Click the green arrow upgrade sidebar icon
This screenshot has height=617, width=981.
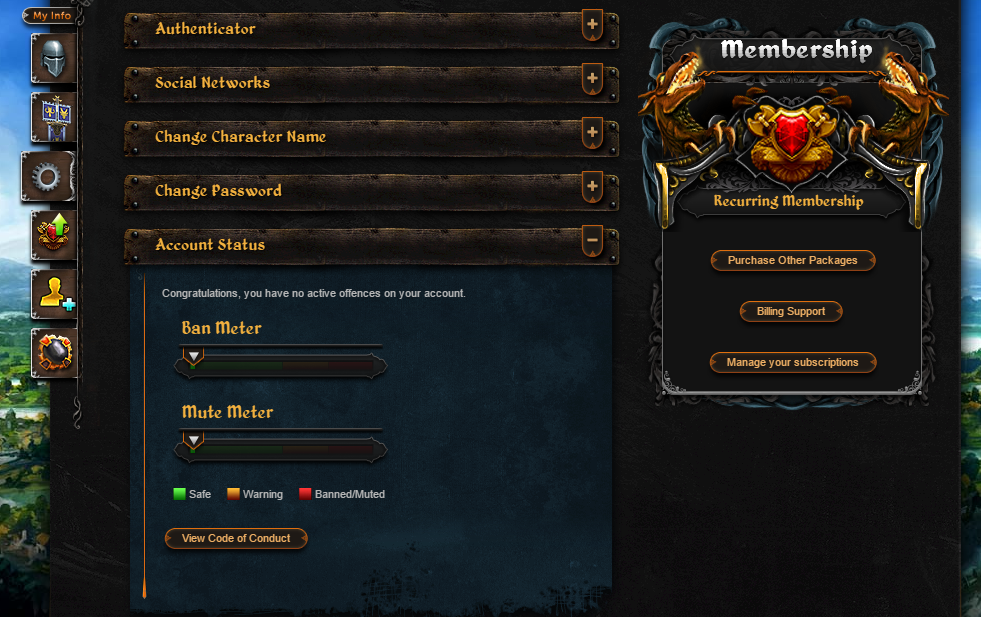(54, 235)
